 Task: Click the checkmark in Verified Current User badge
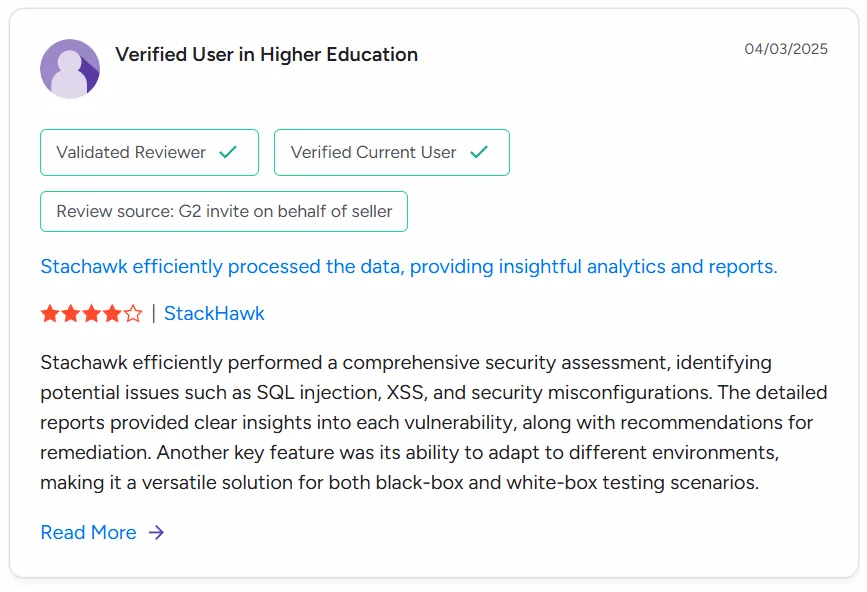click(x=479, y=152)
